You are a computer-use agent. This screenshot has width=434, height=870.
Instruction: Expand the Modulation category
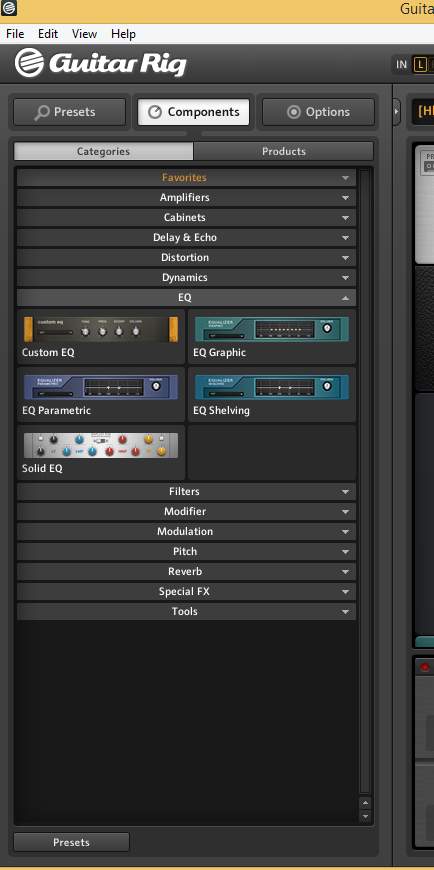(x=186, y=532)
